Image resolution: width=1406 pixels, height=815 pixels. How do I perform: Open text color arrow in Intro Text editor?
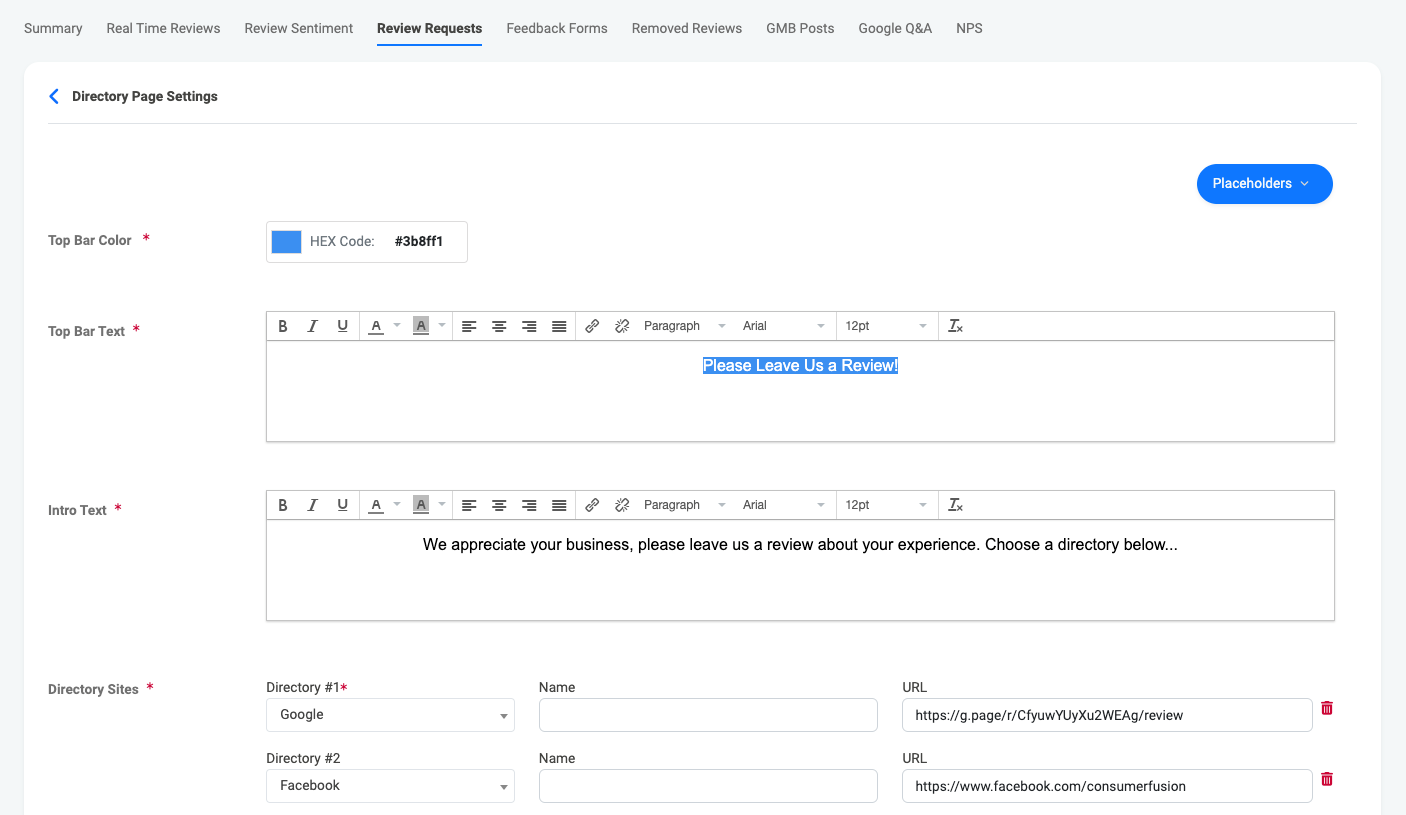(396, 505)
